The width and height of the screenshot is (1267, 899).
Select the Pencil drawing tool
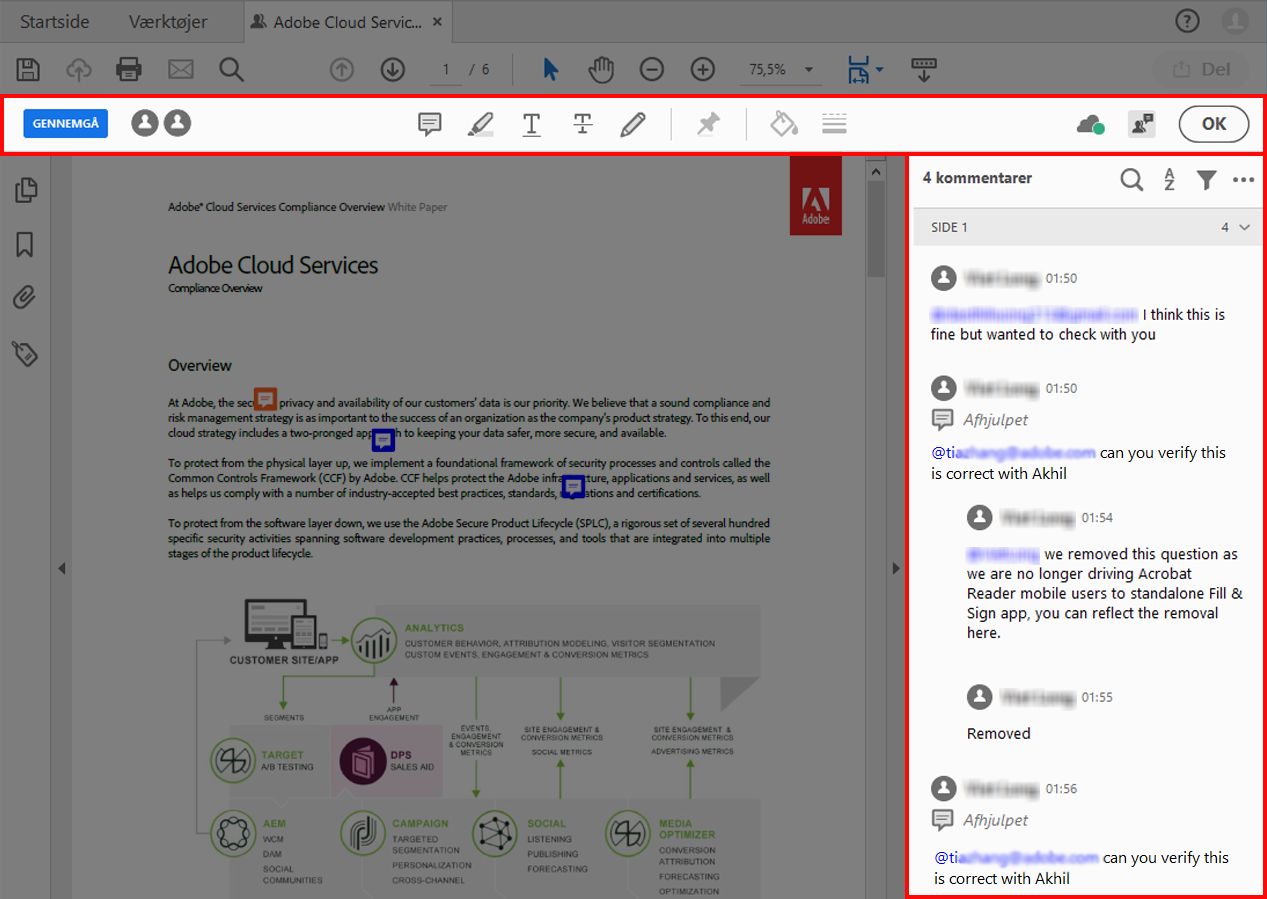(632, 124)
